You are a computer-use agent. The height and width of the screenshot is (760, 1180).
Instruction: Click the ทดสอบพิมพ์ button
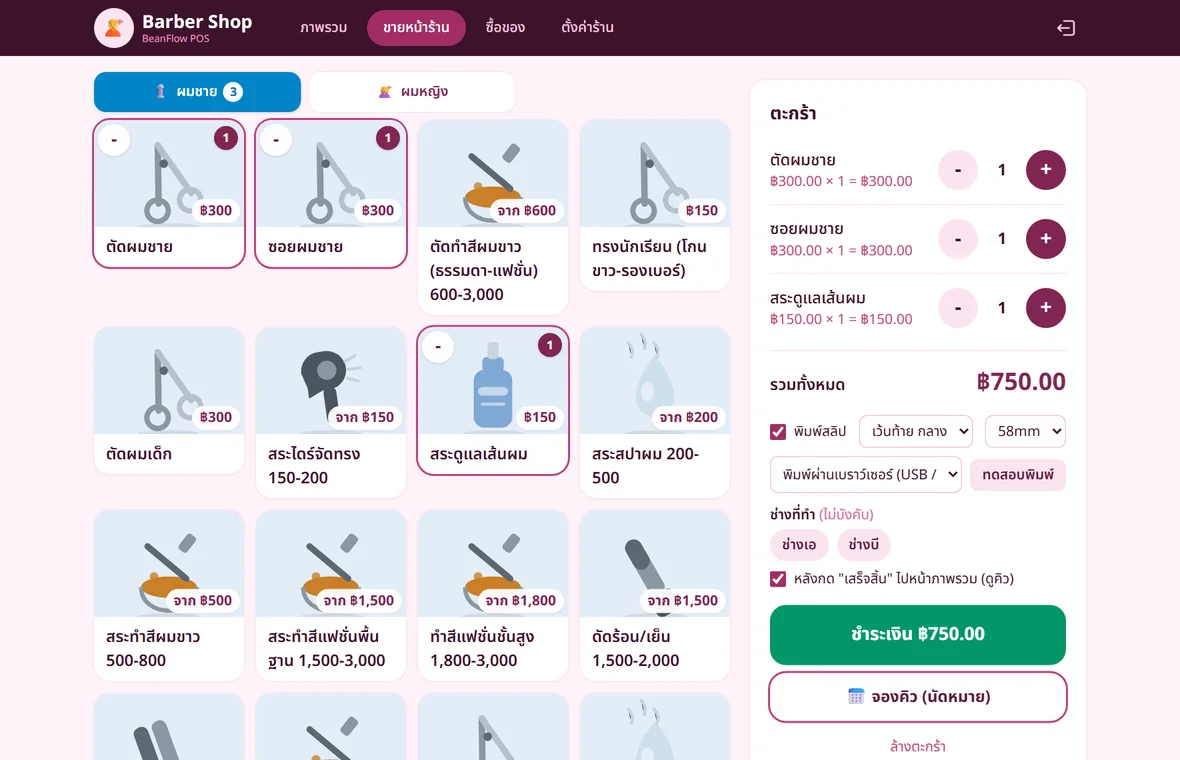(1017, 475)
